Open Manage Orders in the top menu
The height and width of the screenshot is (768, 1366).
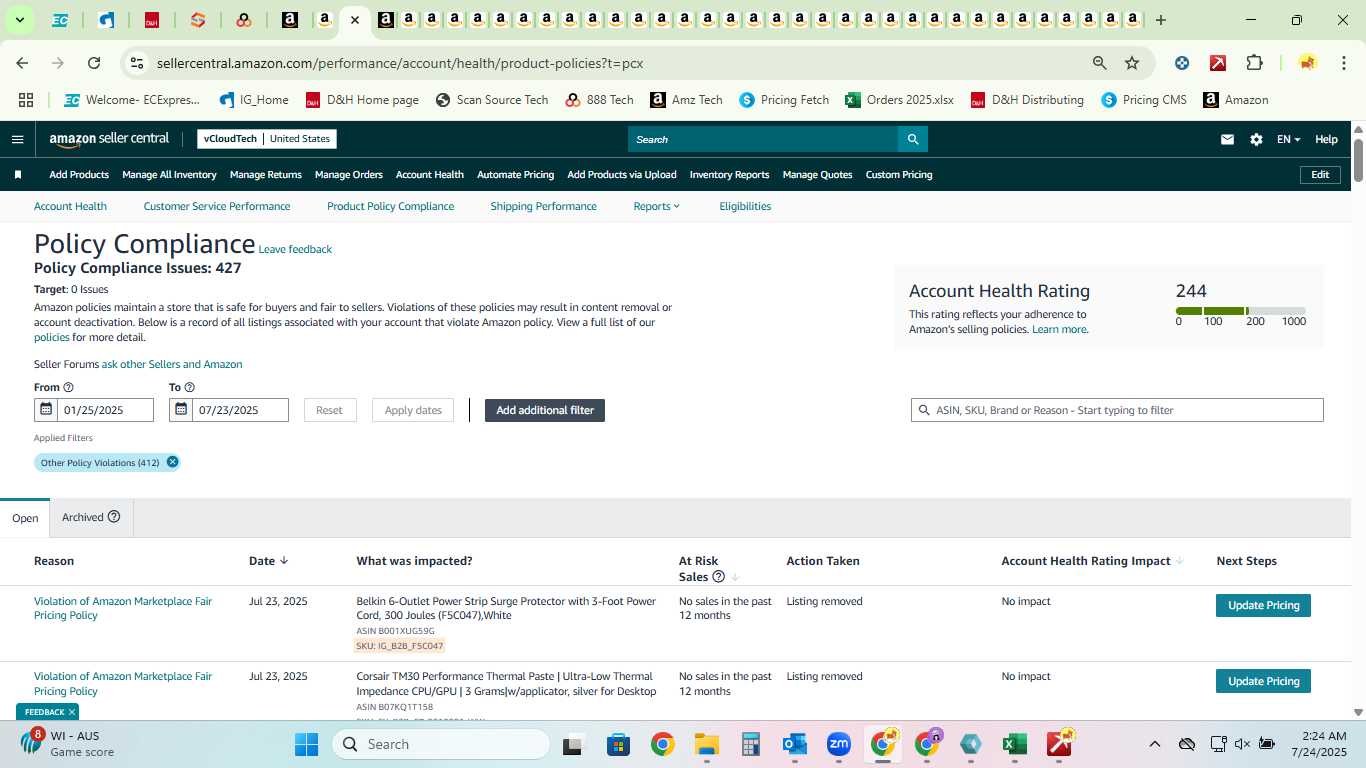349,175
